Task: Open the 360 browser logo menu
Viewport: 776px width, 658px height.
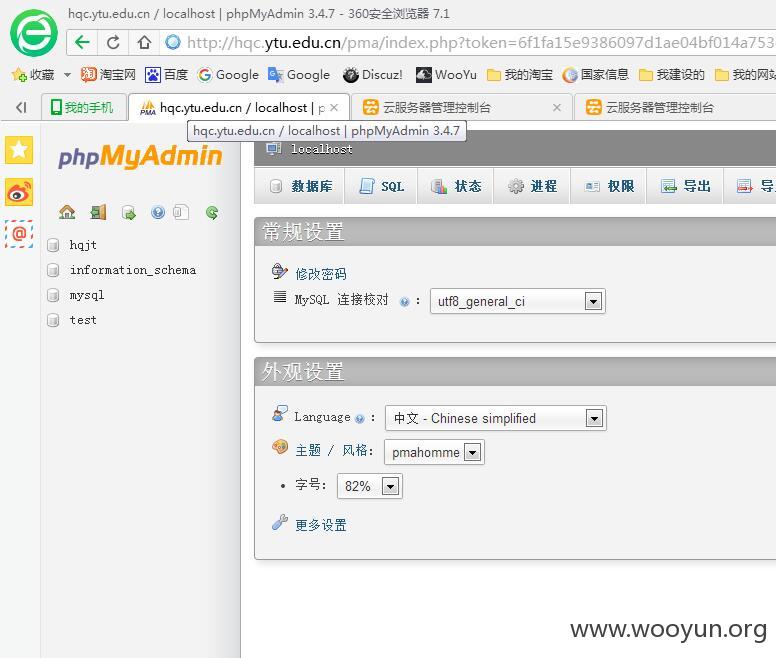Action: point(34,34)
